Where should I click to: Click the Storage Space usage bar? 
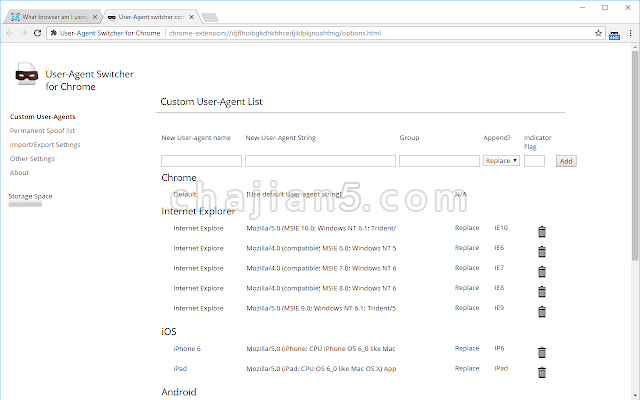[x=25, y=204]
